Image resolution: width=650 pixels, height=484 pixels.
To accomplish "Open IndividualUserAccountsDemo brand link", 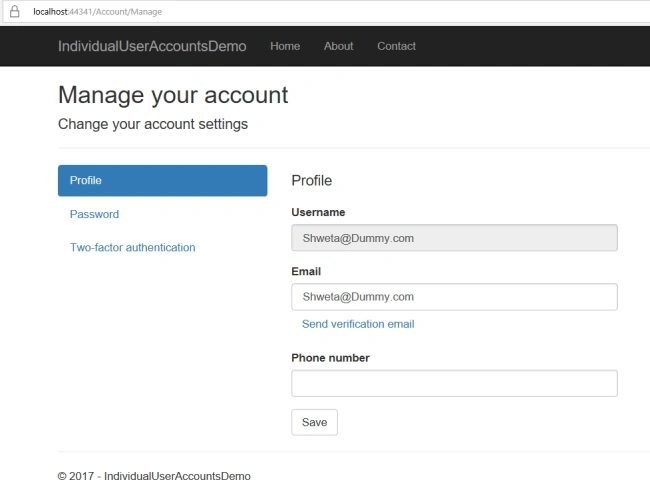I will coord(152,46).
